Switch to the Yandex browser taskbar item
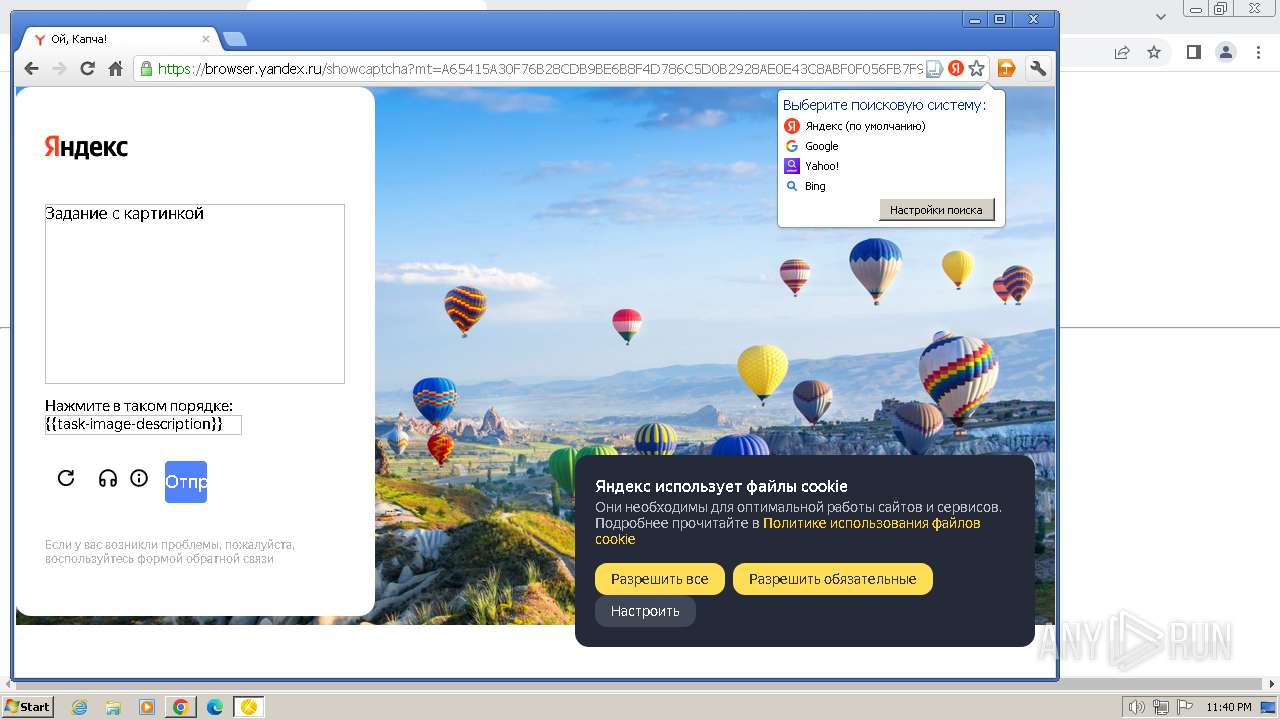The image size is (1280, 720). click(249, 707)
